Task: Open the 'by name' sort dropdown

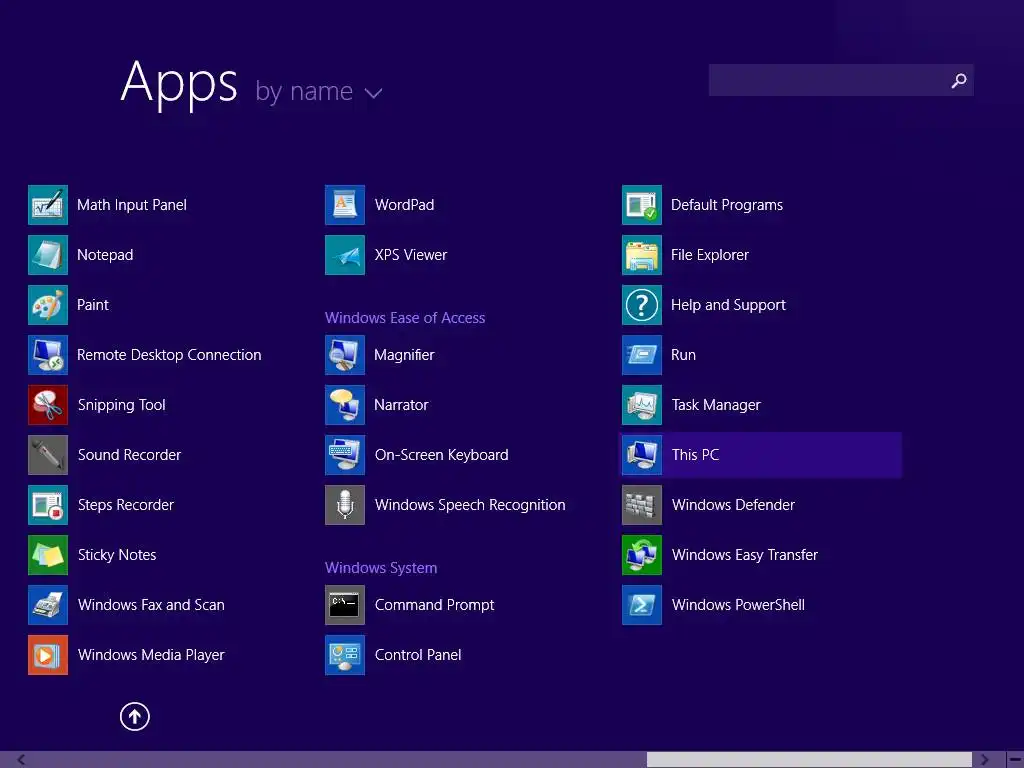Action: tap(318, 91)
